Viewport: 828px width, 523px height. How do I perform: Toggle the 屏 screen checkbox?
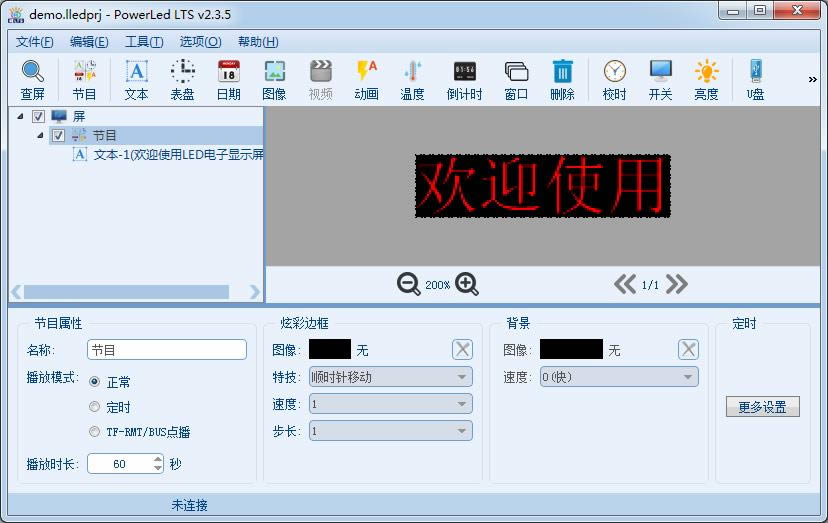(x=39, y=116)
